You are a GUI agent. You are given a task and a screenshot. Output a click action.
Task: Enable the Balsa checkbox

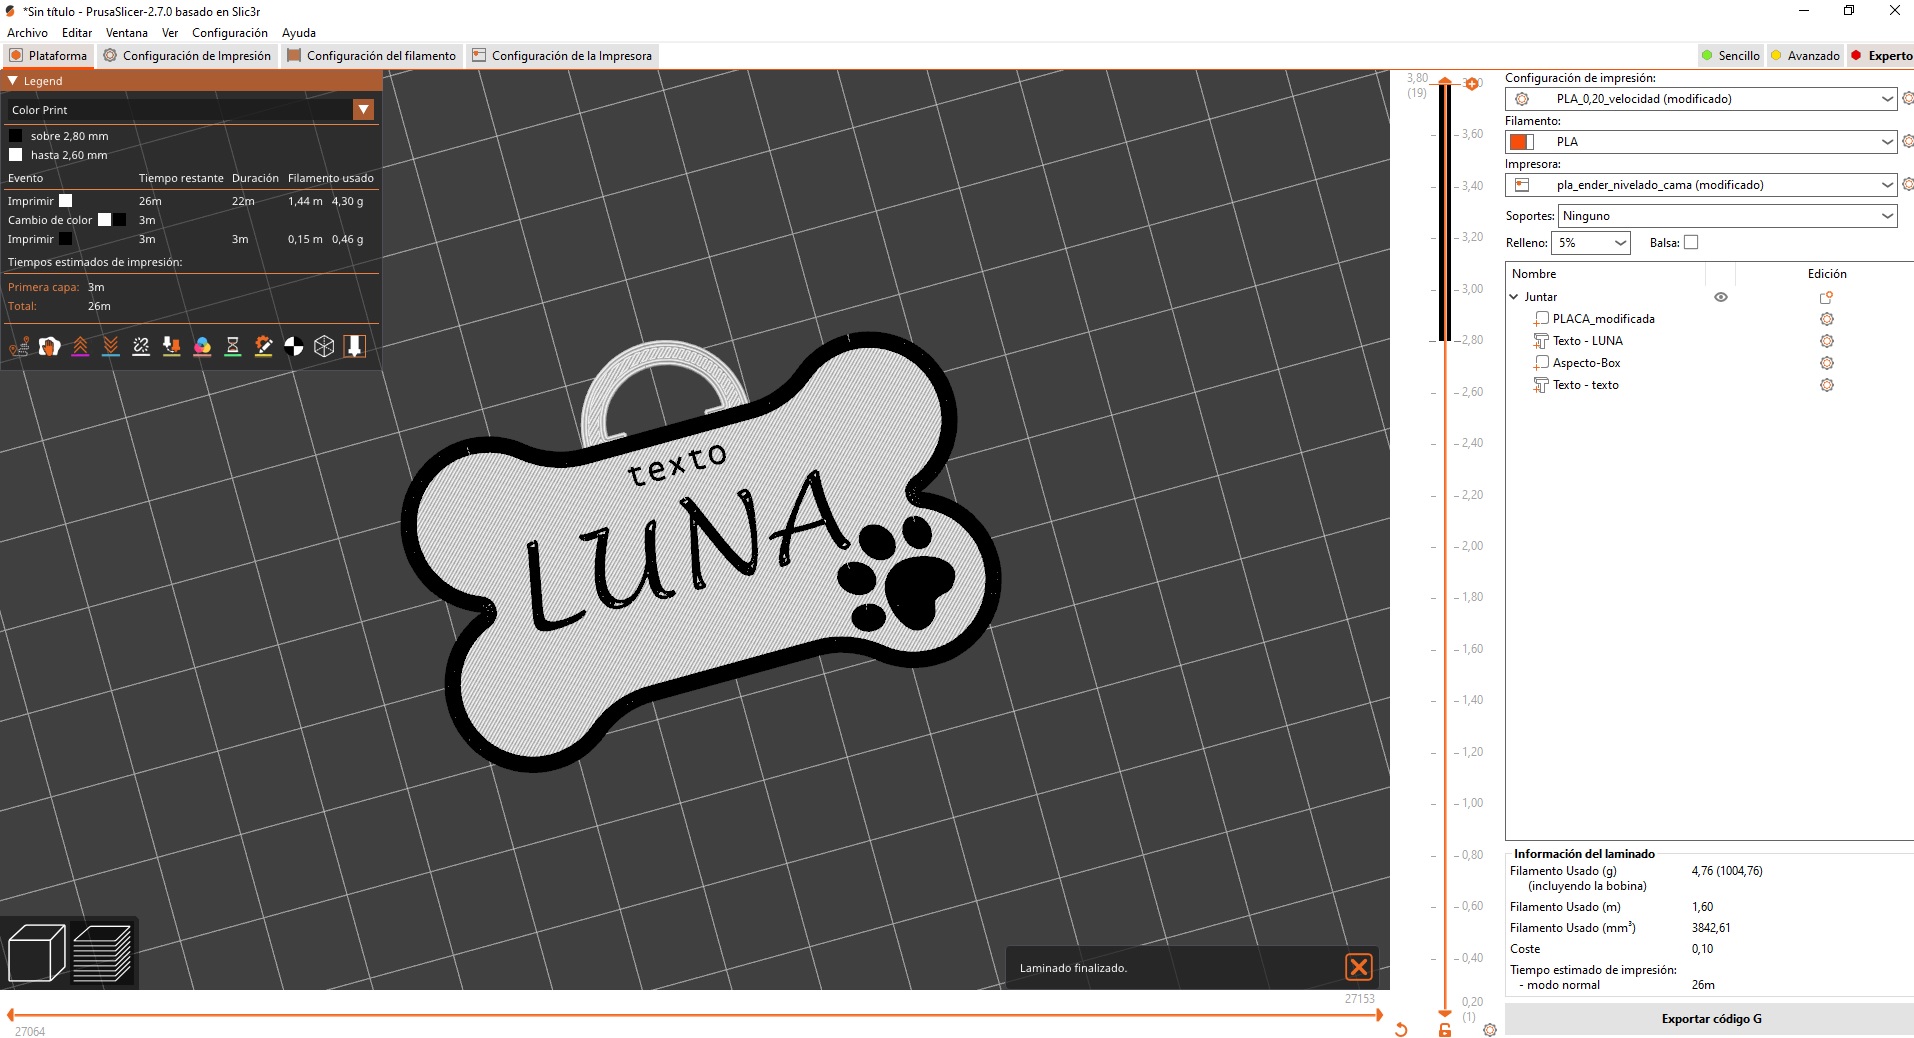pos(1690,242)
